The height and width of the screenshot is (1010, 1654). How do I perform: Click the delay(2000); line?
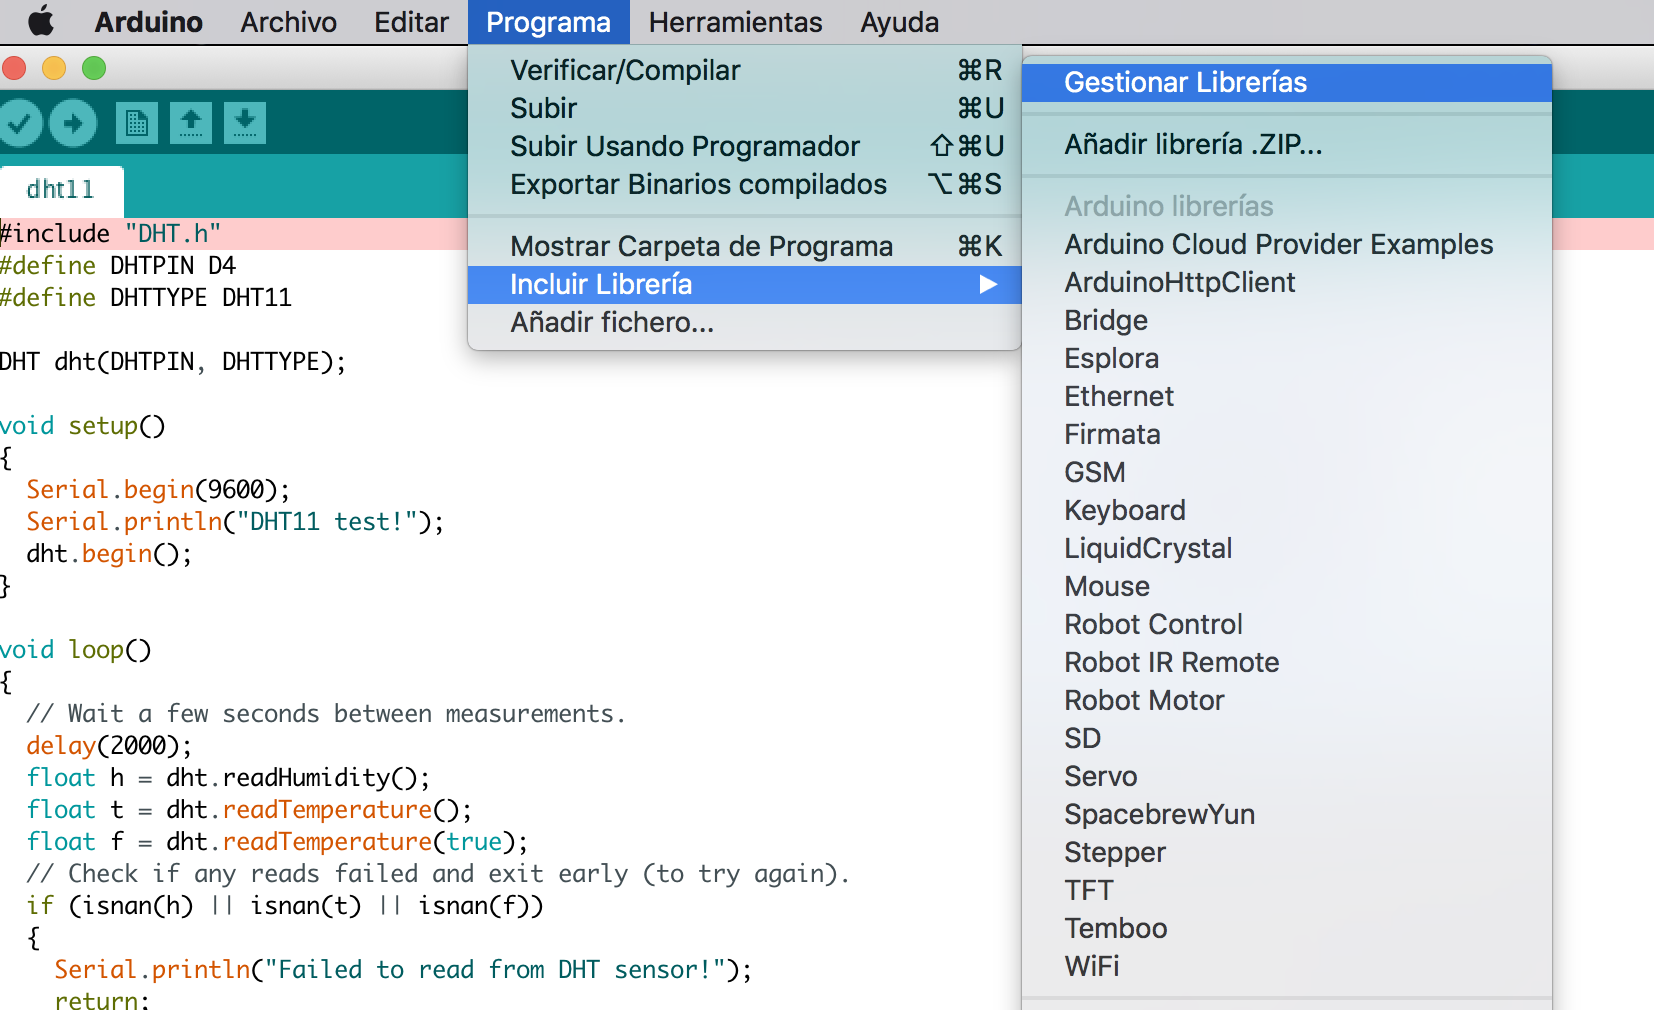(x=109, y=746)
